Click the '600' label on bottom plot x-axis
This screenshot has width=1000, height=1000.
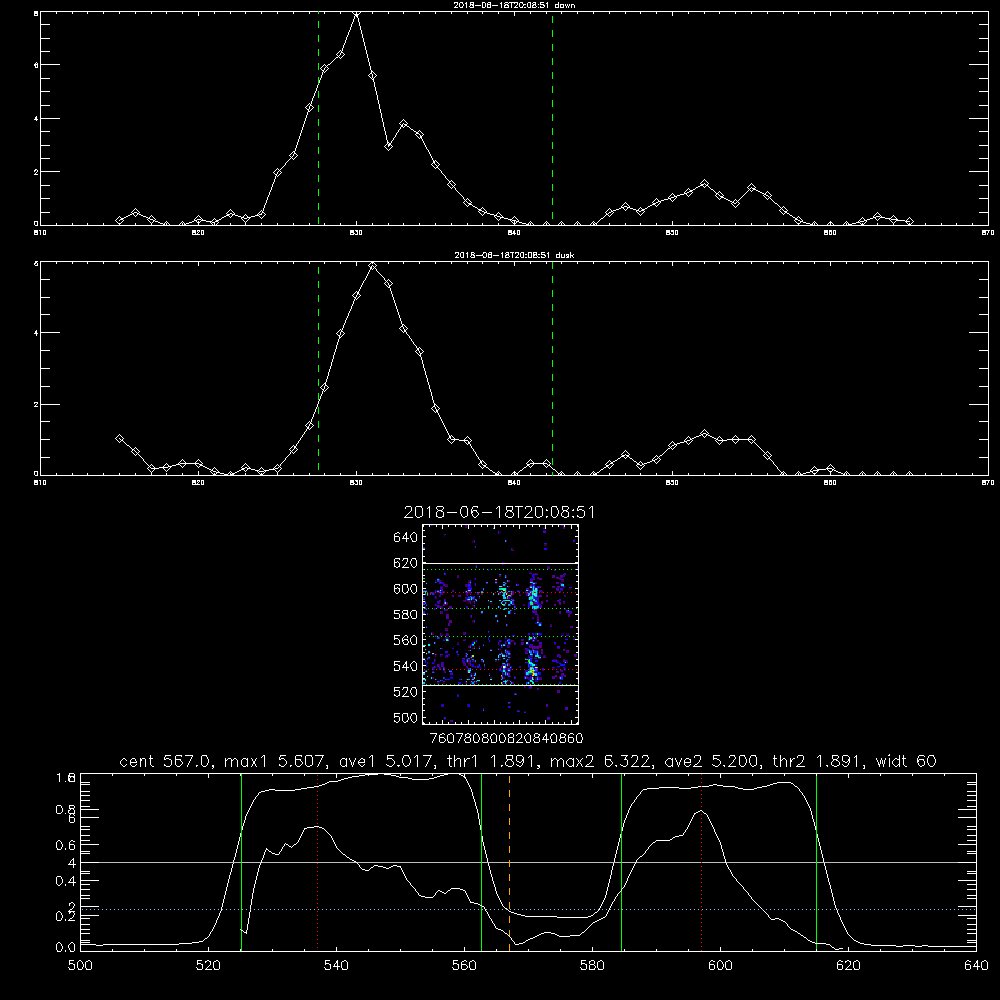click(x=720, y=966)
